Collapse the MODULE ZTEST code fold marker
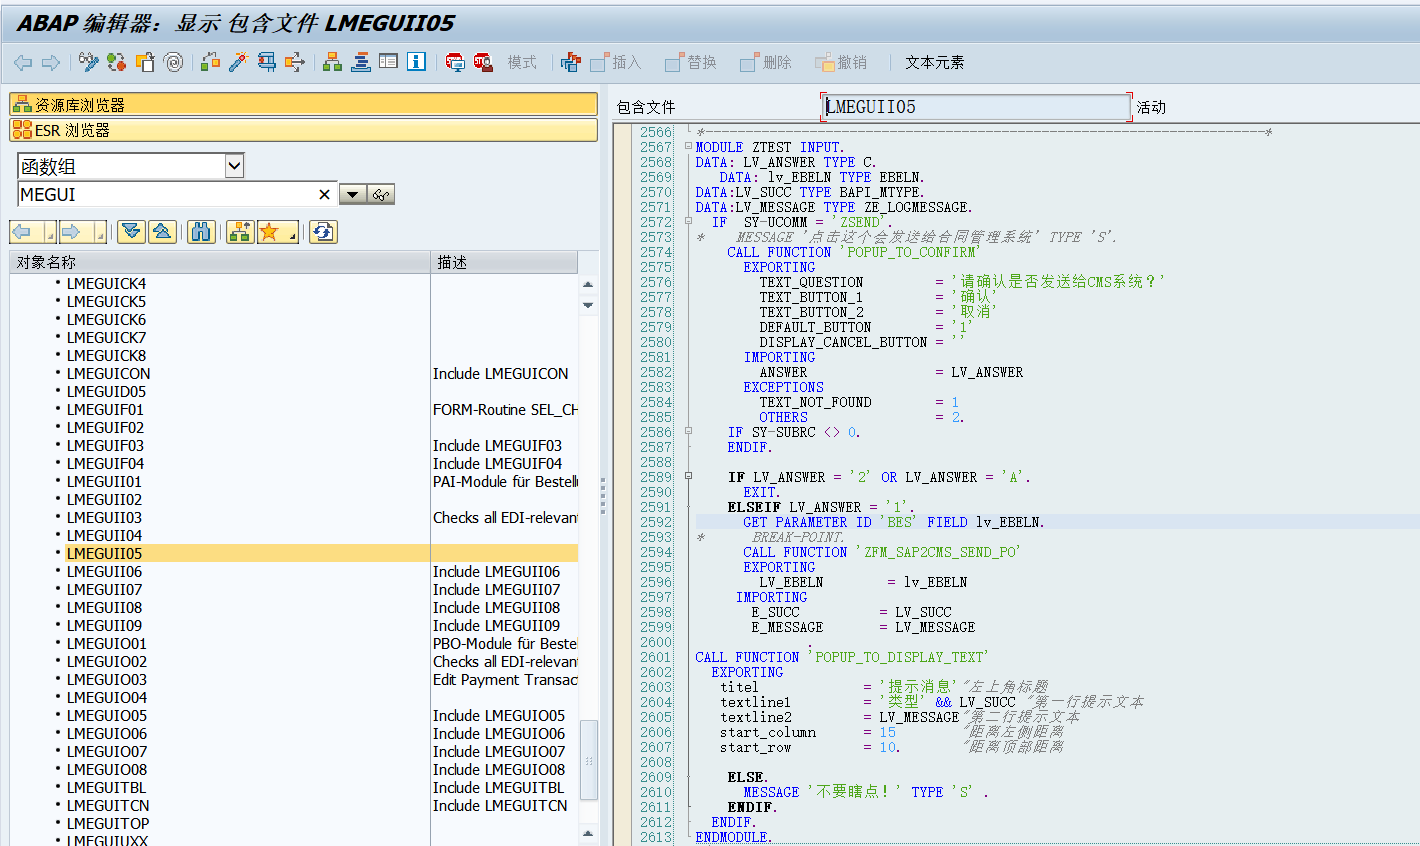Viewport: 1420px width, 846px height. [688, 147]
